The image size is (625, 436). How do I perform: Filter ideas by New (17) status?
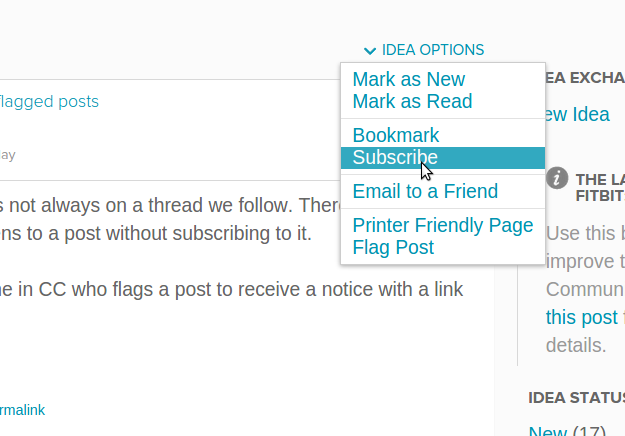pos(567,430)
